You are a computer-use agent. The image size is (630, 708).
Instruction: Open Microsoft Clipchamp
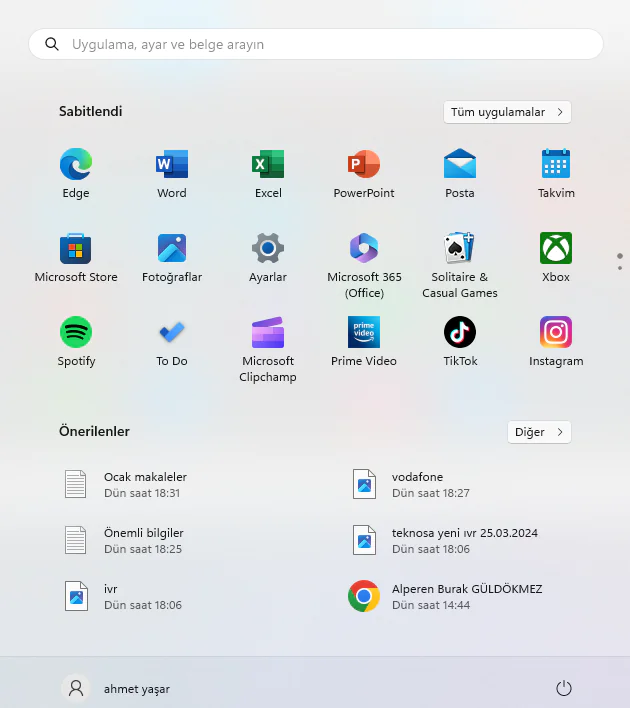click(x=268, y=349)
